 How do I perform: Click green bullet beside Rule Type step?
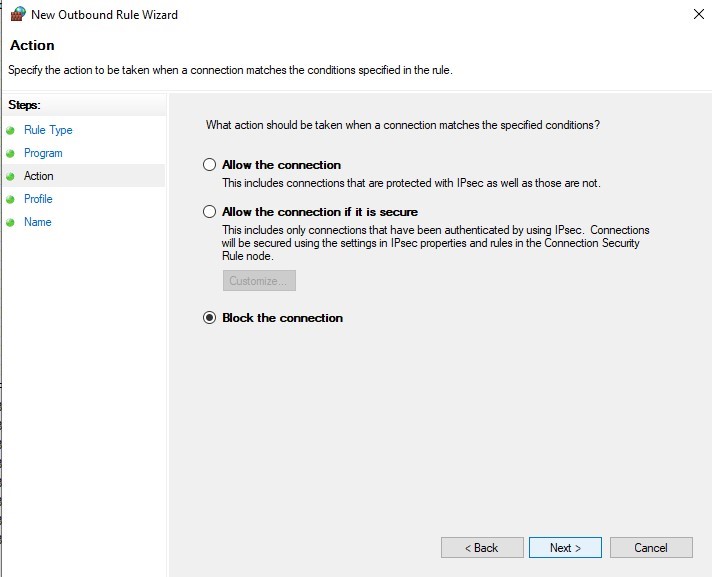click(x=10, y=131)
